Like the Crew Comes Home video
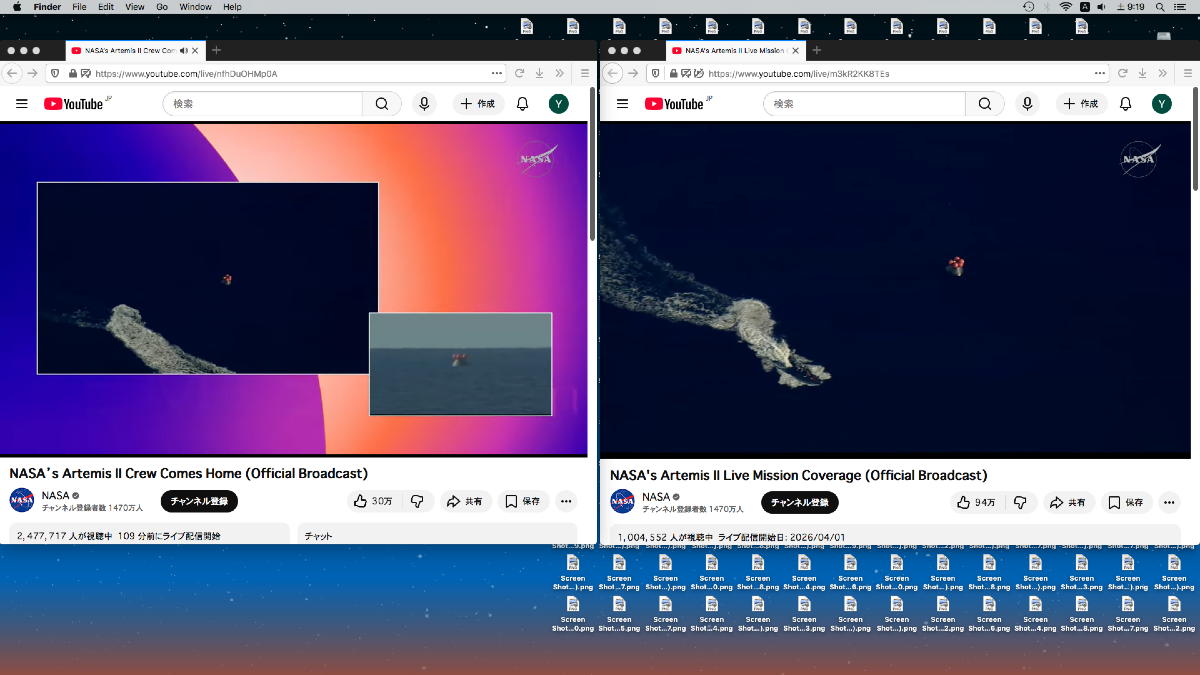This screenshot has height=675, width=1200. pyautogui.click(x=374, y=501)
